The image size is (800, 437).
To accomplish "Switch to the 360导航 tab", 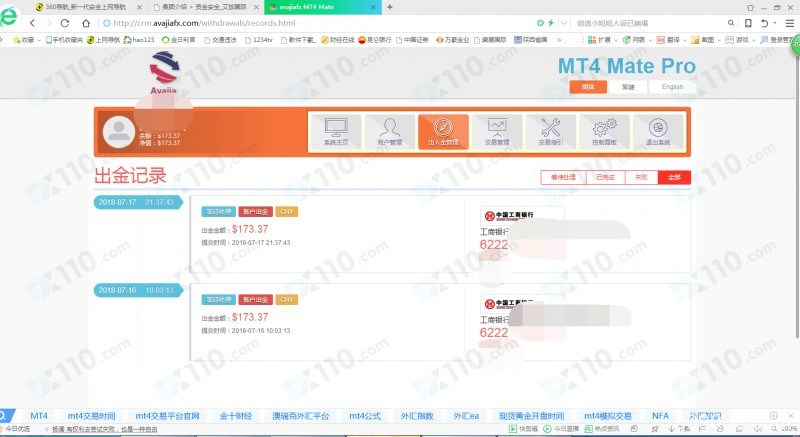I will [85, 7].
